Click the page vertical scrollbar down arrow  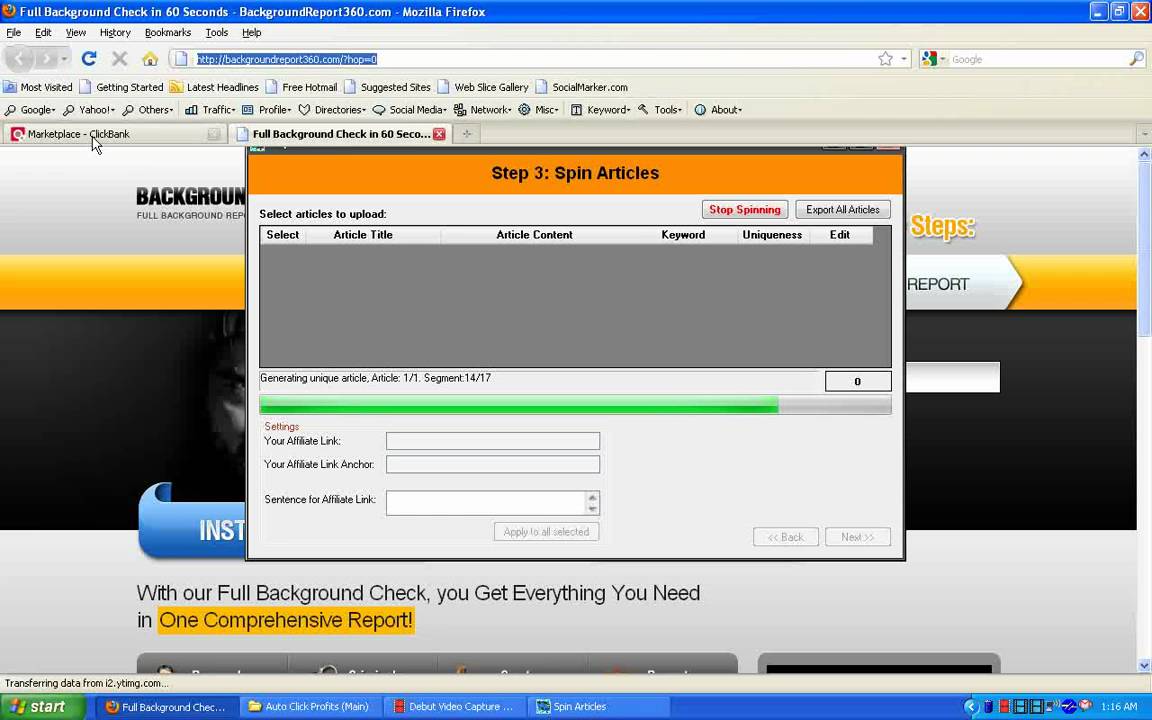[x=1144, y=666]
